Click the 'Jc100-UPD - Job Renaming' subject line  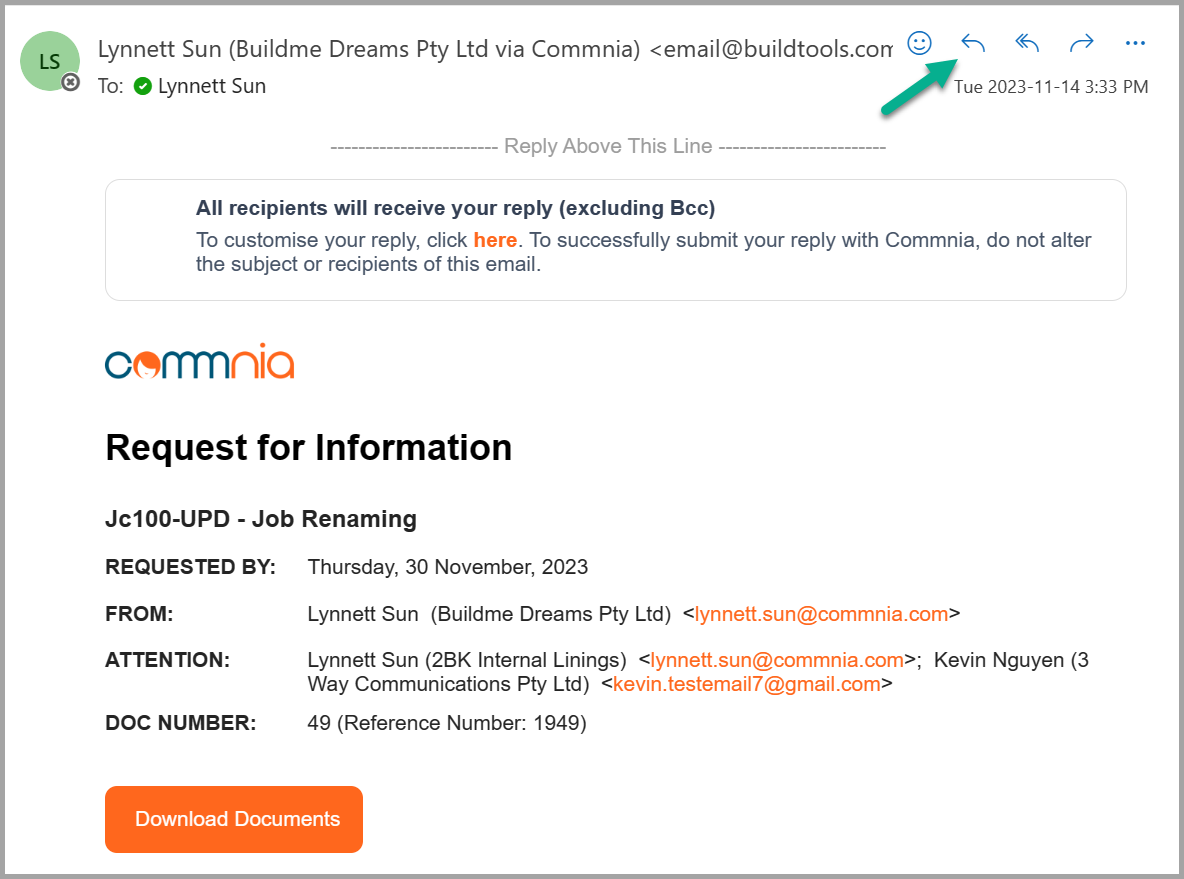pyautogui.click(x=261, y=519)
